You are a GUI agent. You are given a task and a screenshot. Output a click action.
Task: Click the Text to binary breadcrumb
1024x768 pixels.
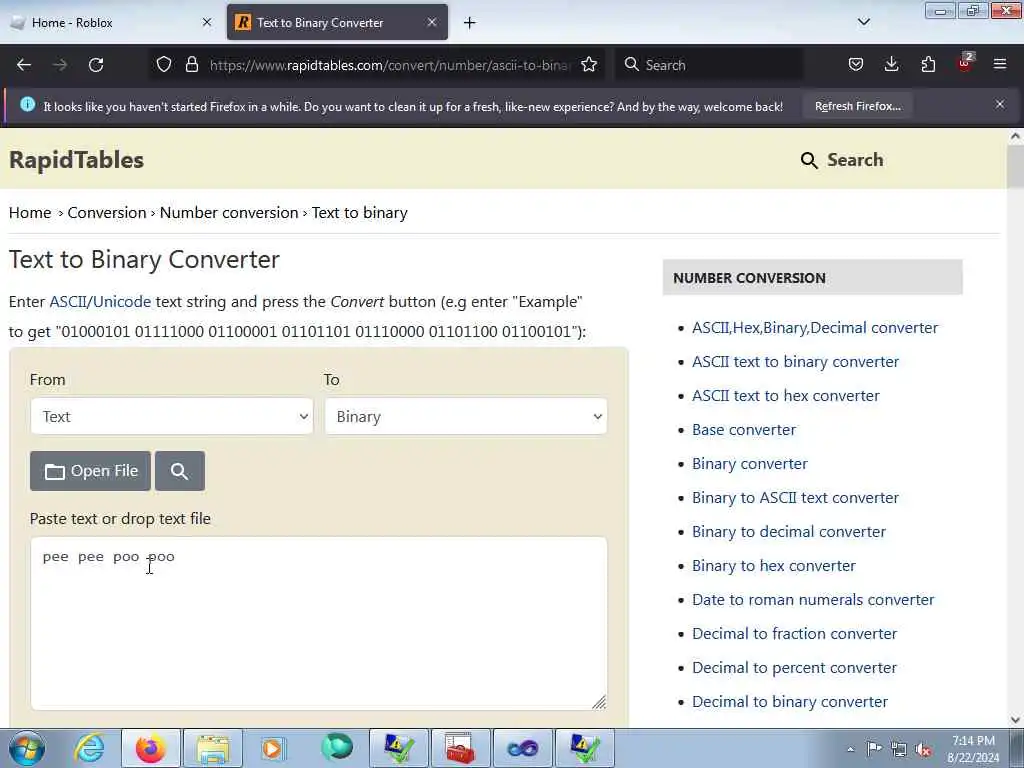click(360, 213)
